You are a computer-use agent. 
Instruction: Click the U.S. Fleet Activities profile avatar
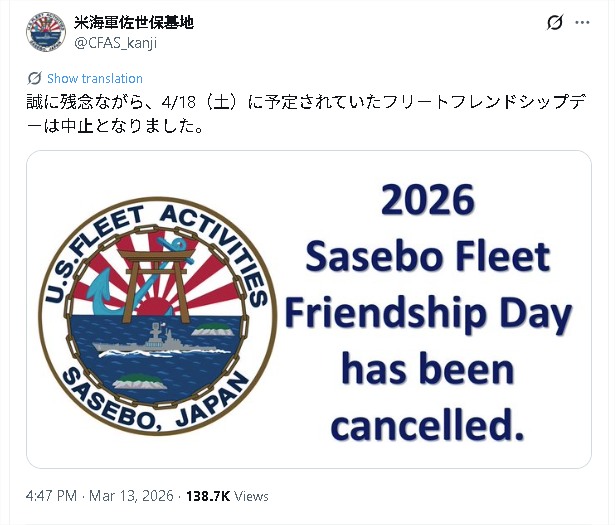pos(43,32)
